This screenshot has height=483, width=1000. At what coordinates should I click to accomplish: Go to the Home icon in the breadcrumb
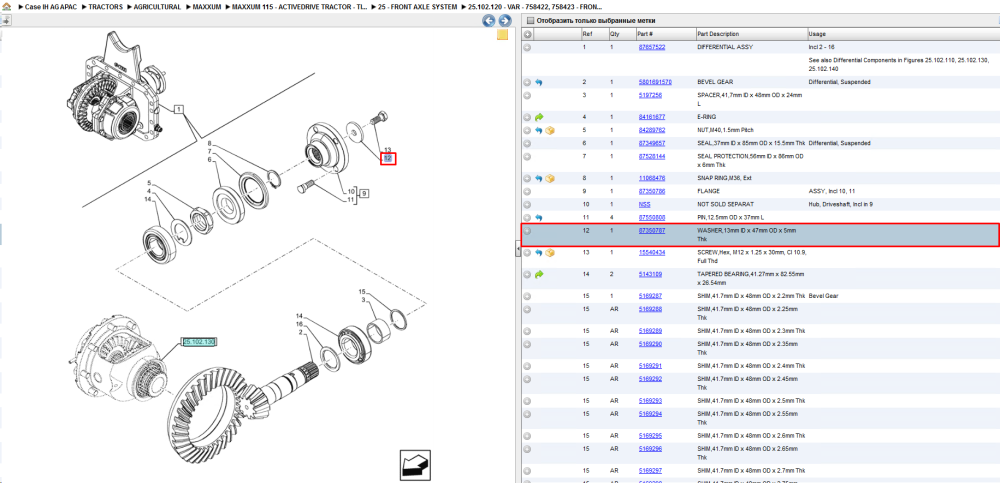(5, 6)
